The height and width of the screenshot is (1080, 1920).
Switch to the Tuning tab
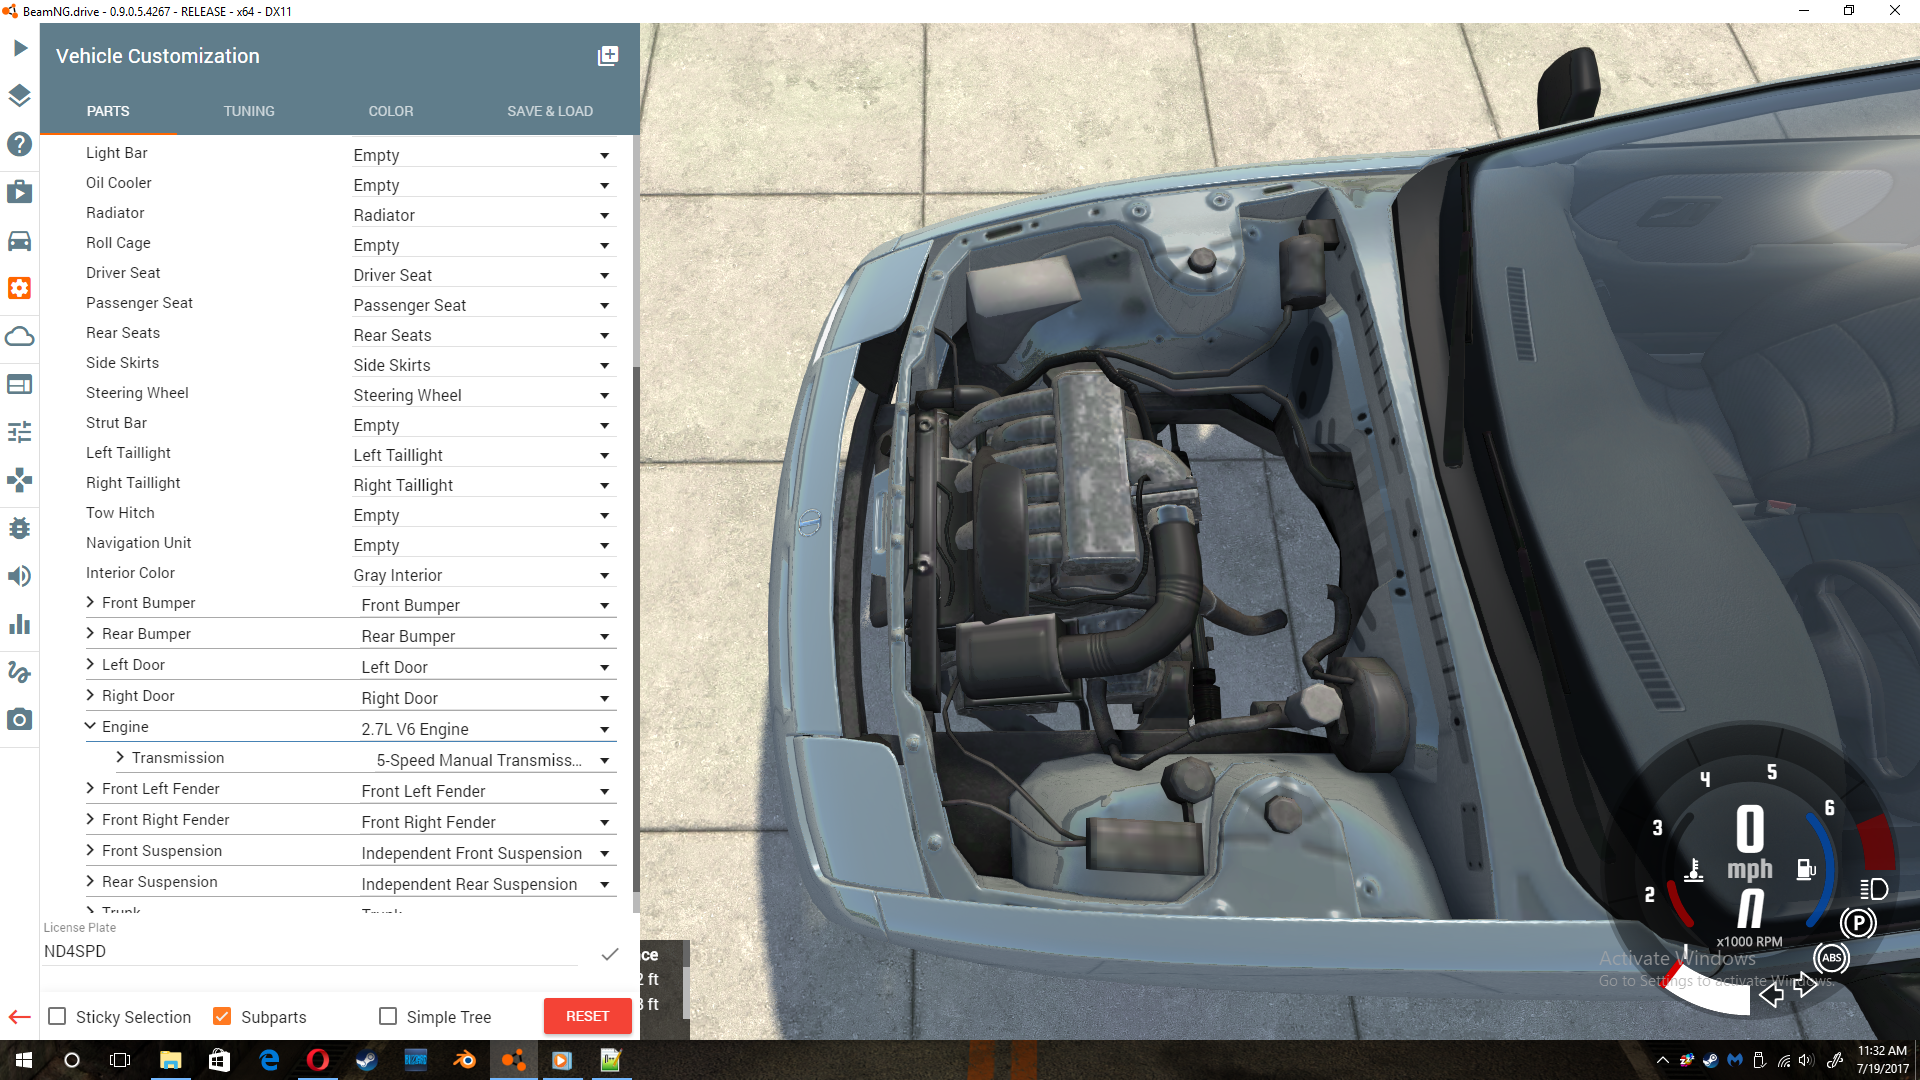click(x=249, y=111)
